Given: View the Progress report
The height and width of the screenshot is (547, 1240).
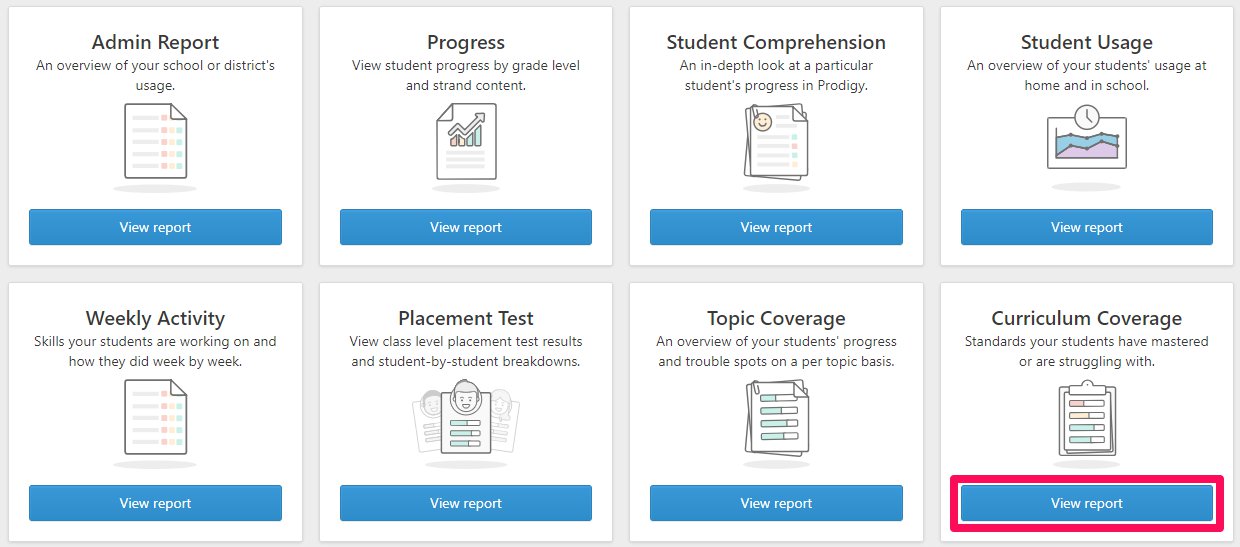Looking at the screenshot, I should 466,227.
